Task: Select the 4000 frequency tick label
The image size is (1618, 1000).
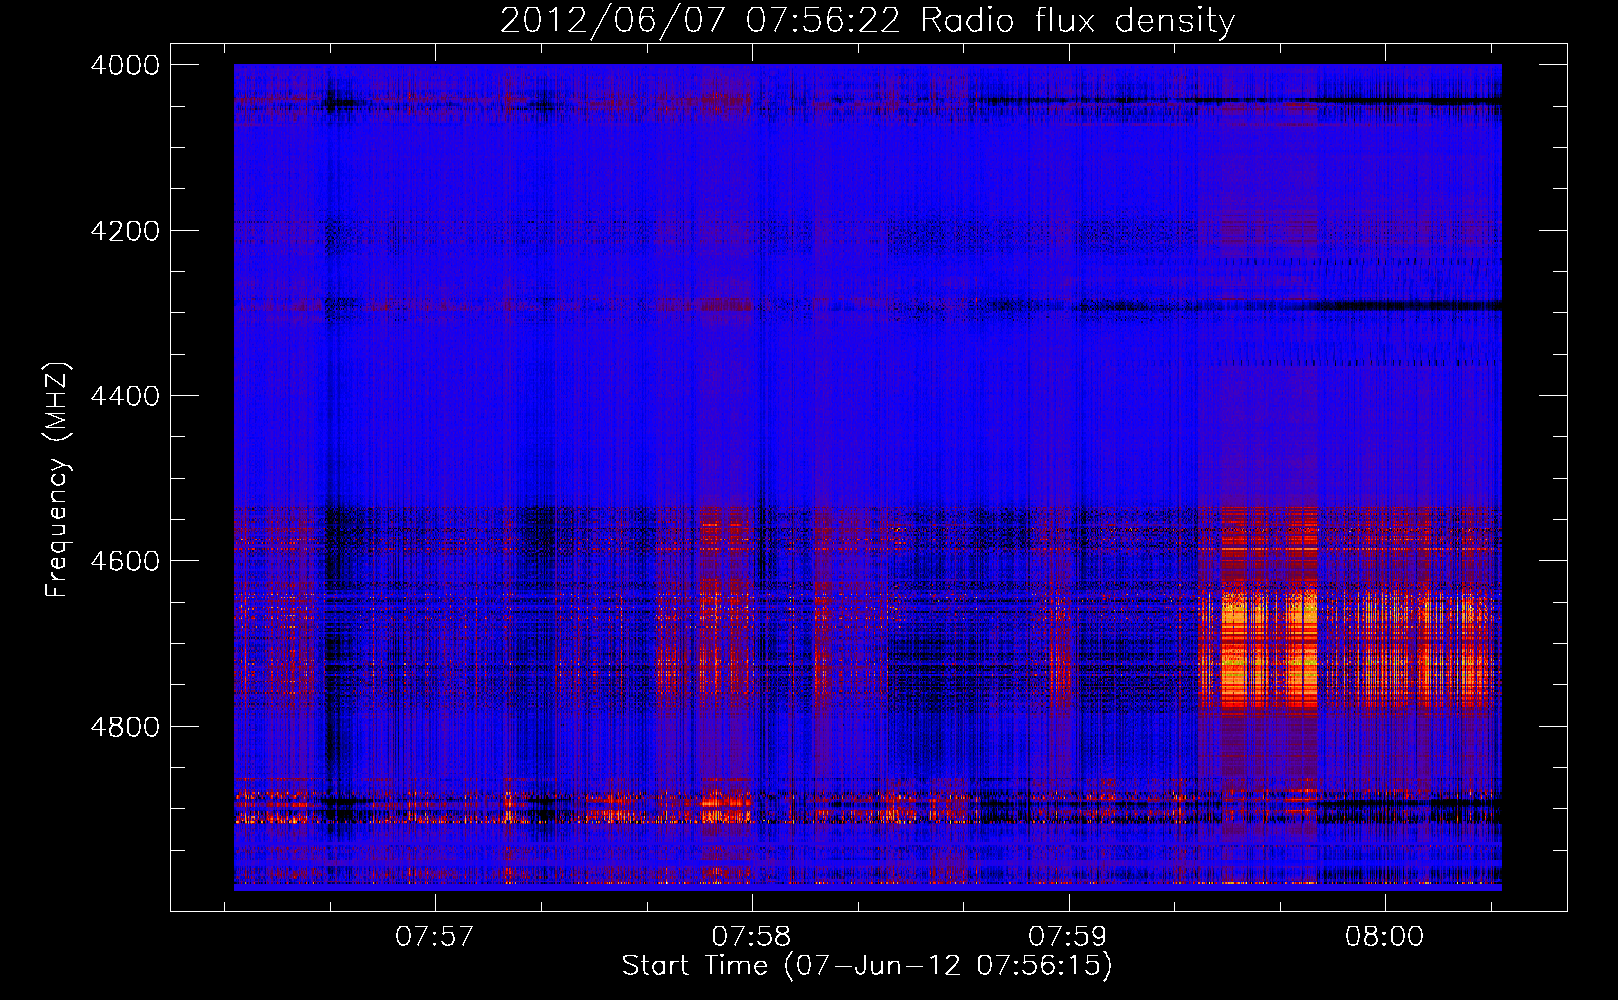Action: pos(125,65)
